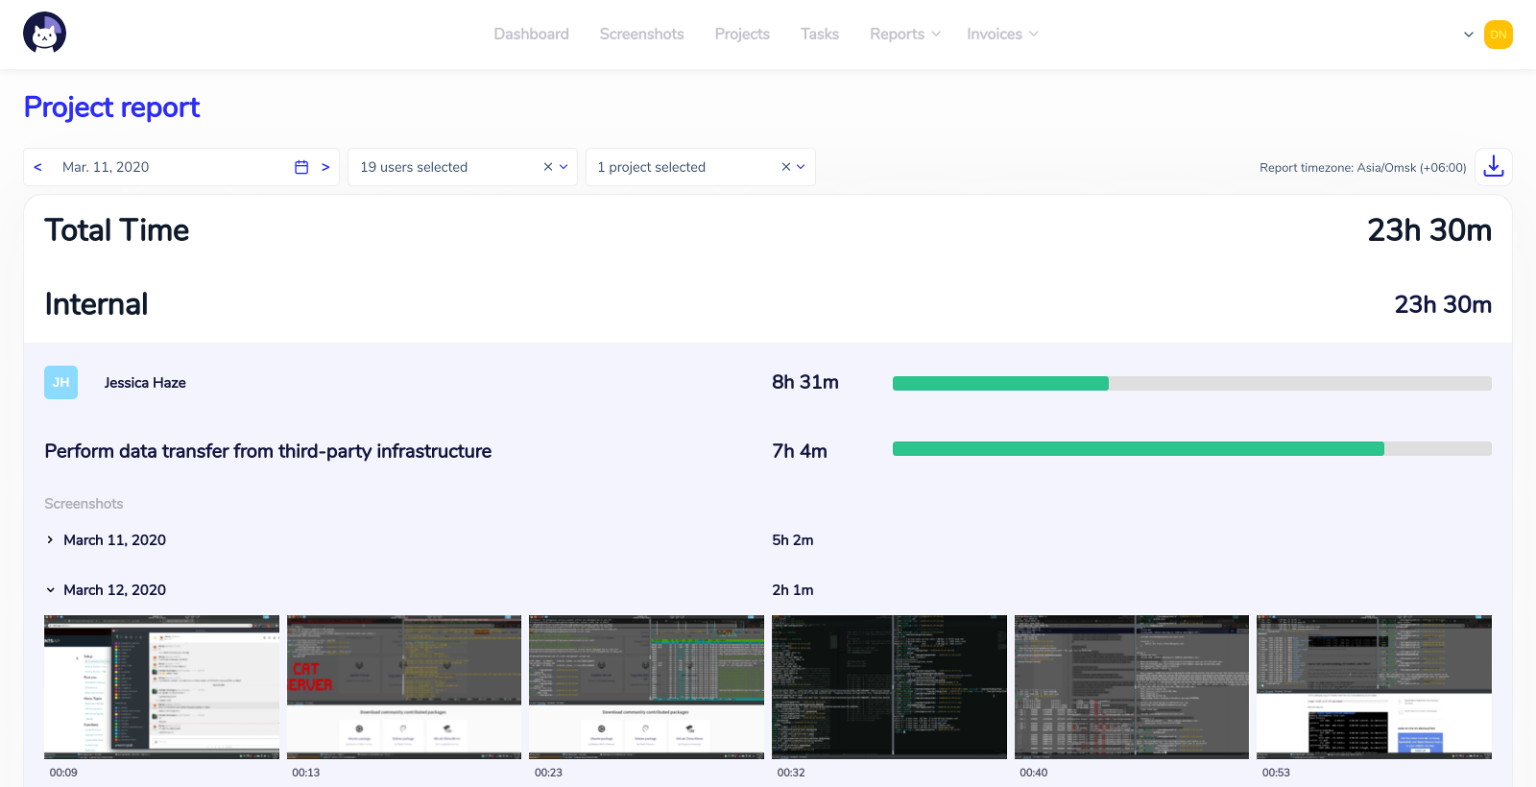Screen dimensions: 1536x787
Task: Go to the Dashboard page
Action: click(x=531, y=34)
